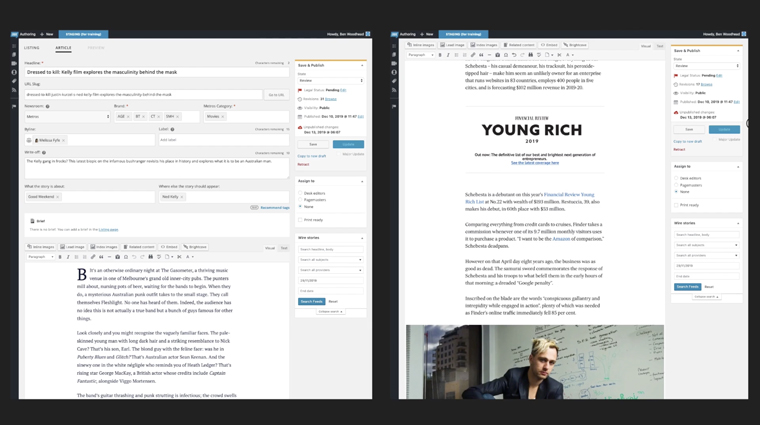Switch to Visual editor tab, right window
Image resolution: width=760 pixels, height=425 pixels.
coord(646,46)
